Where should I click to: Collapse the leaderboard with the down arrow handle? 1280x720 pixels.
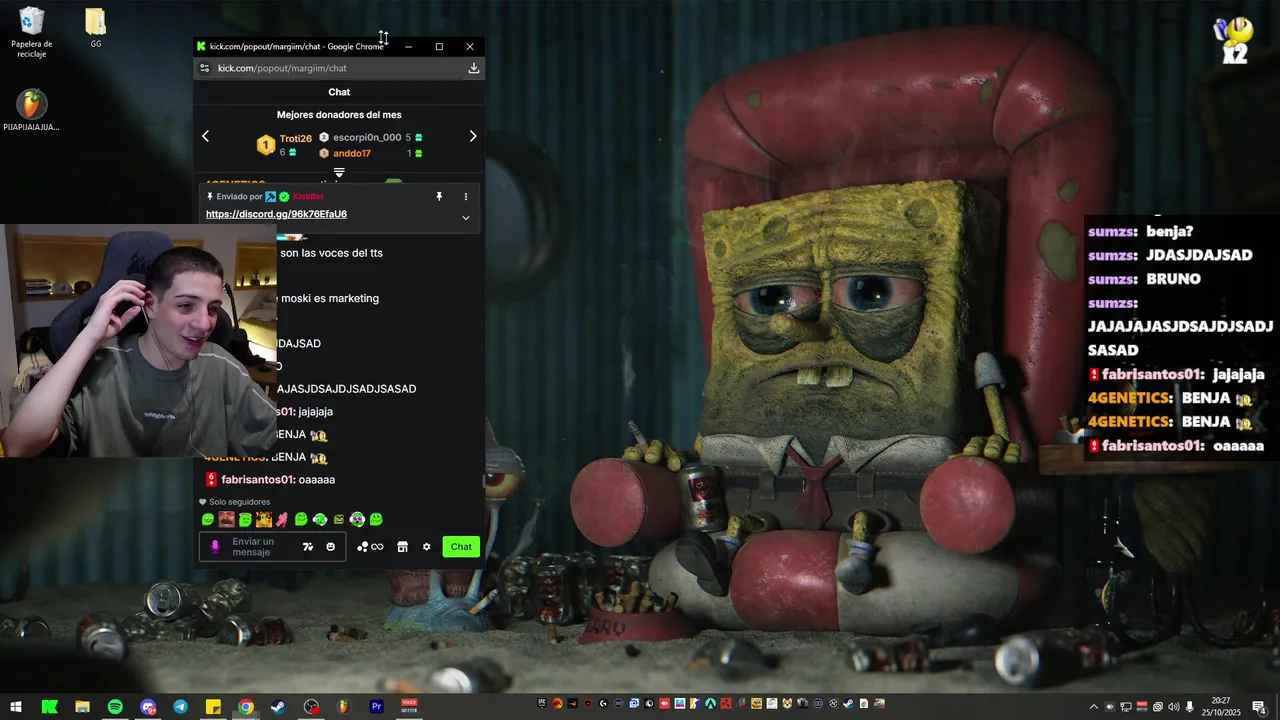[339, 173]
